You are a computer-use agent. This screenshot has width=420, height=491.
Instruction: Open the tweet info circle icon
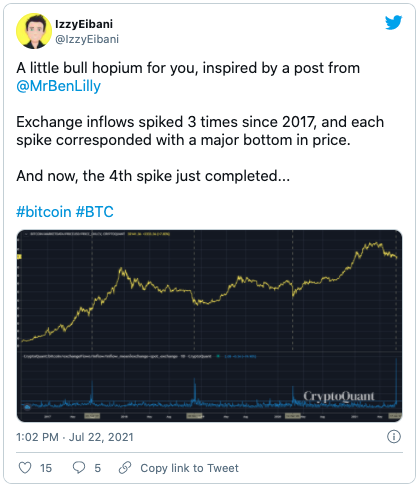coord(394,437)
